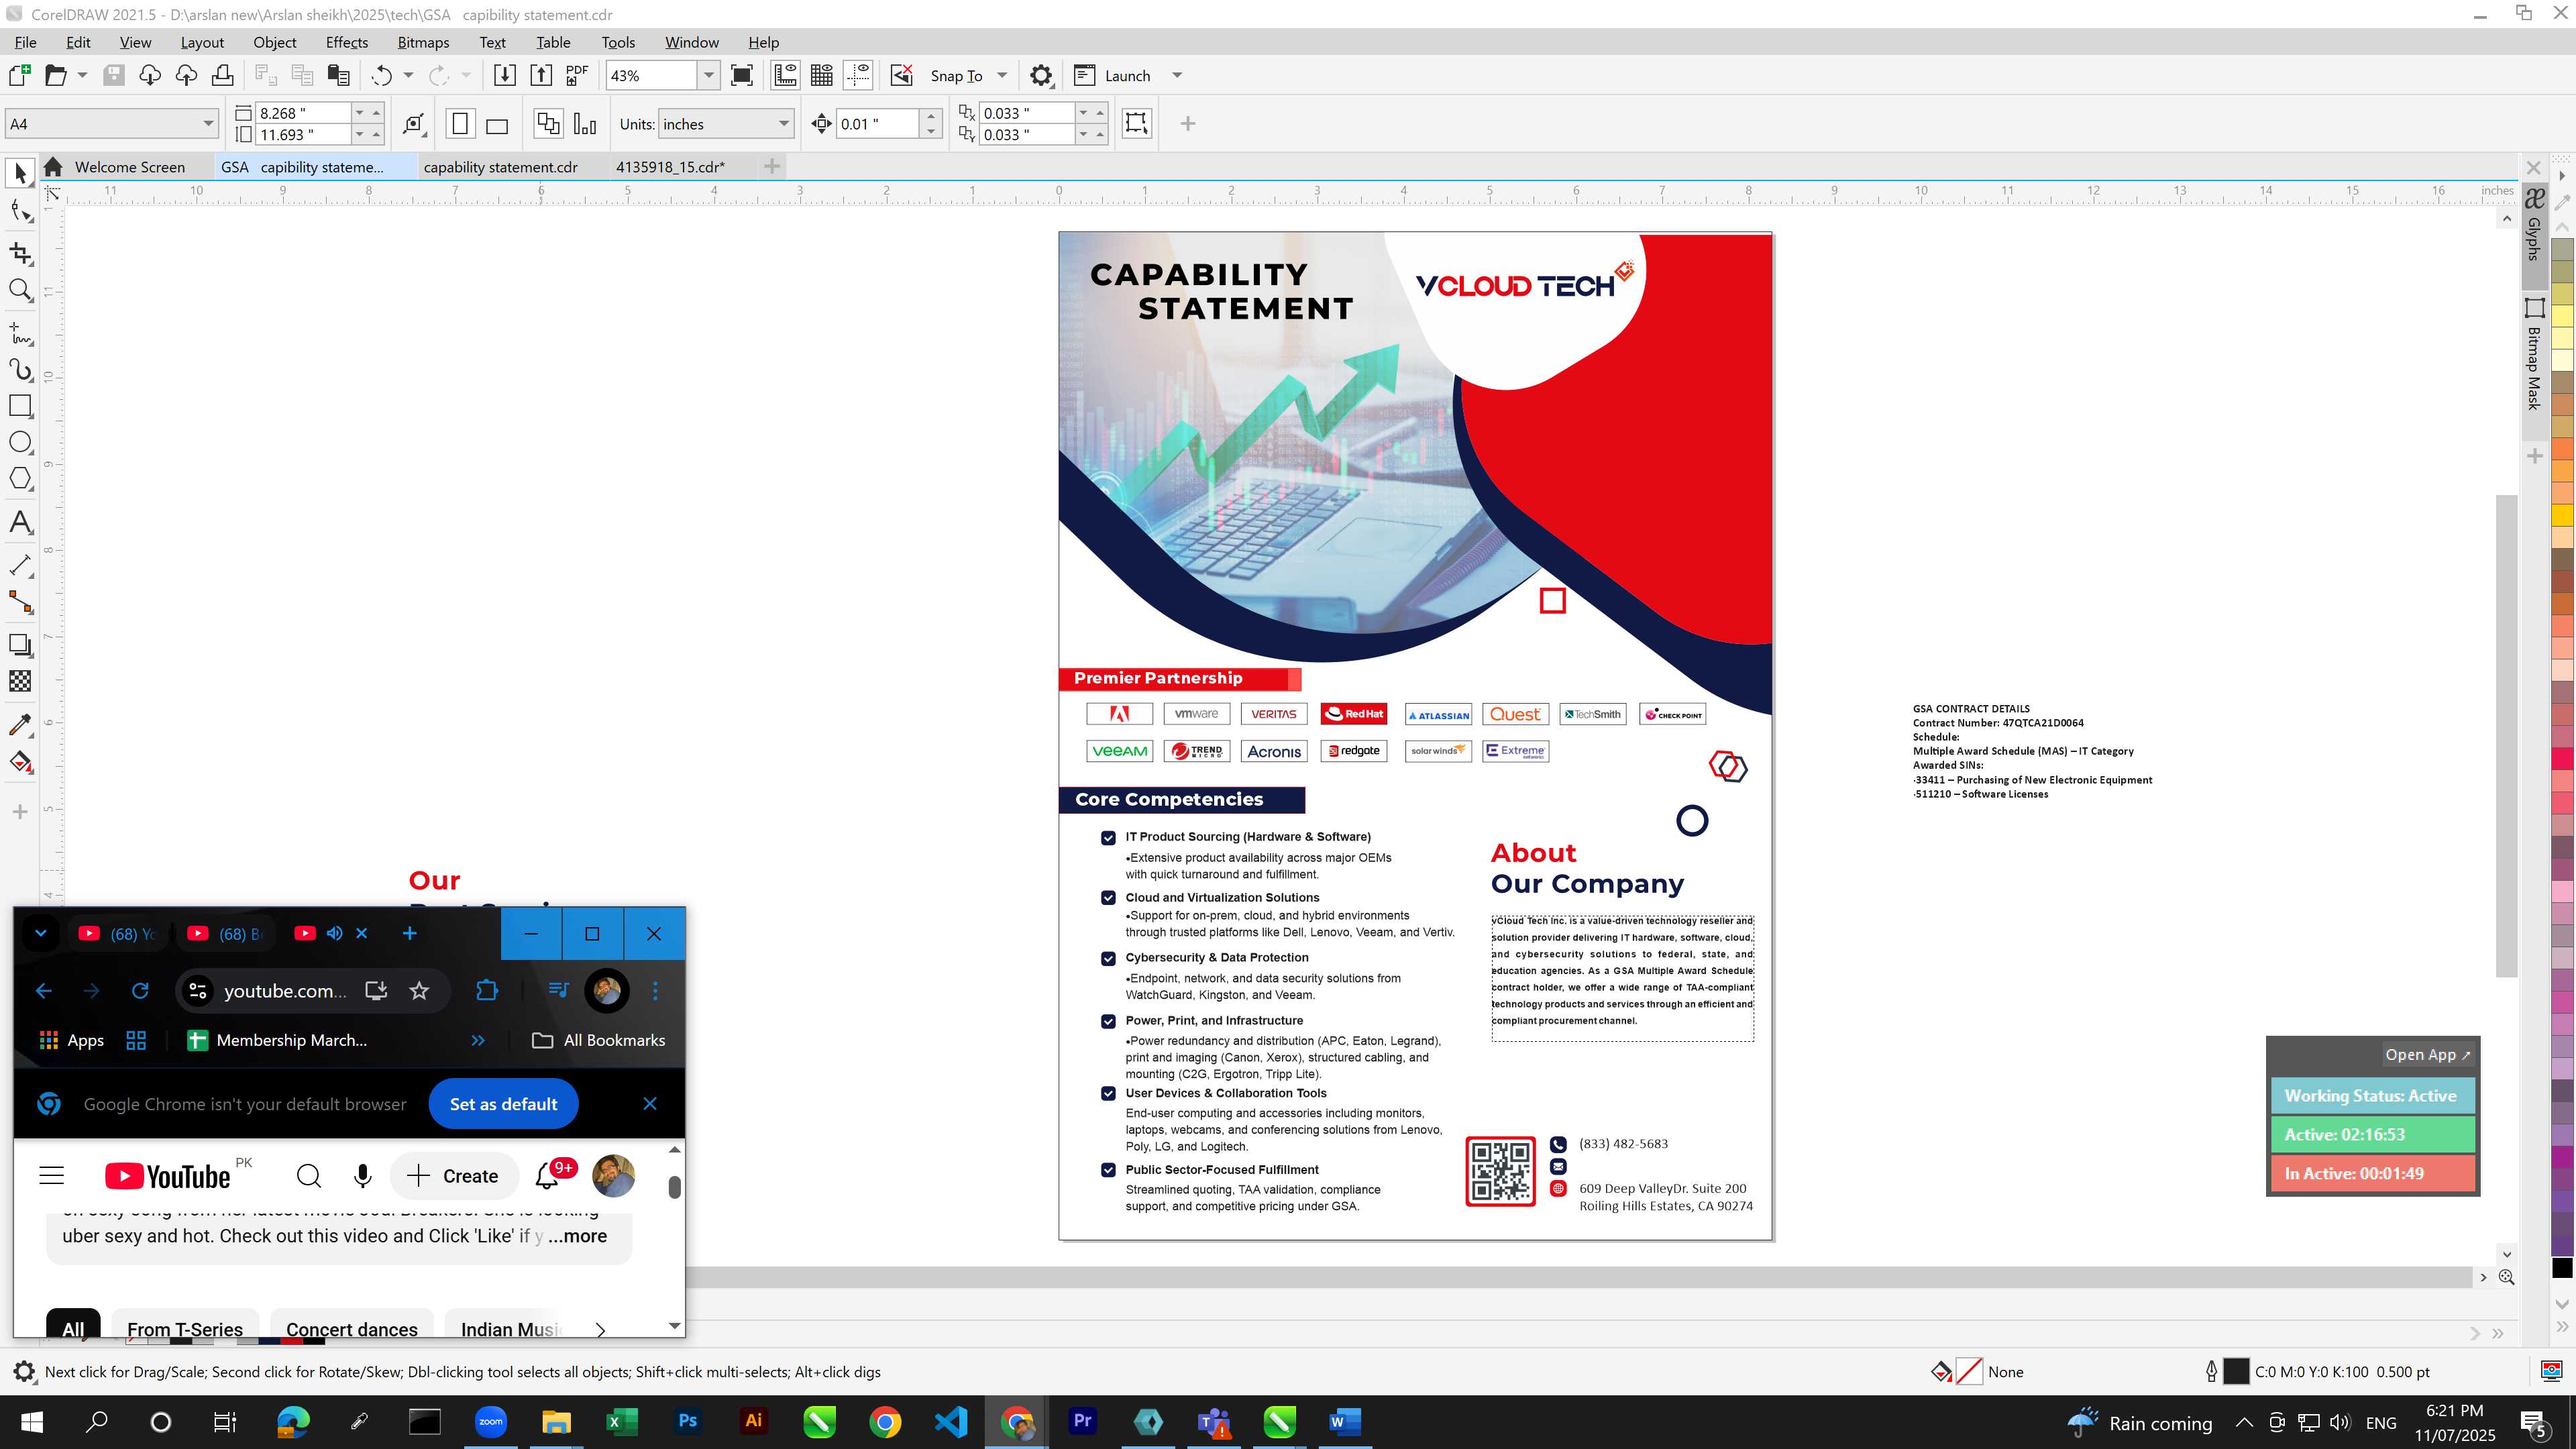Click YouTube Create button
This screenshot has width=2576, height=1449.
(x=453, y=1176)
